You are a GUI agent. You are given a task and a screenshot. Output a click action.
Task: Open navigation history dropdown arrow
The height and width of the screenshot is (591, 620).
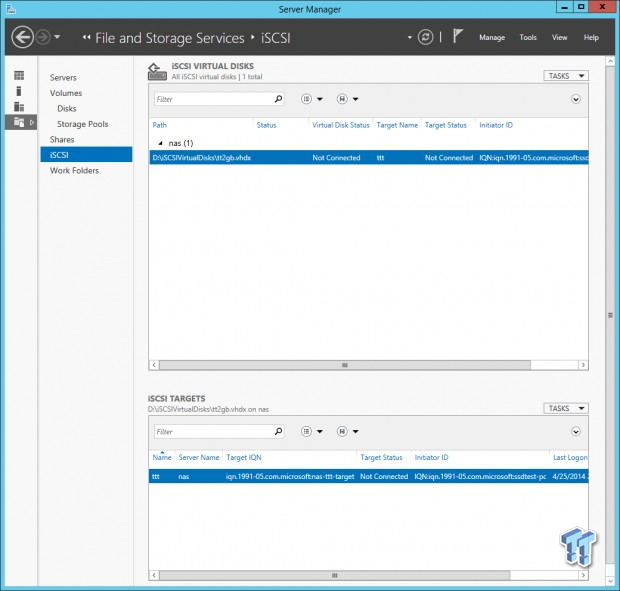coord(57,37)
